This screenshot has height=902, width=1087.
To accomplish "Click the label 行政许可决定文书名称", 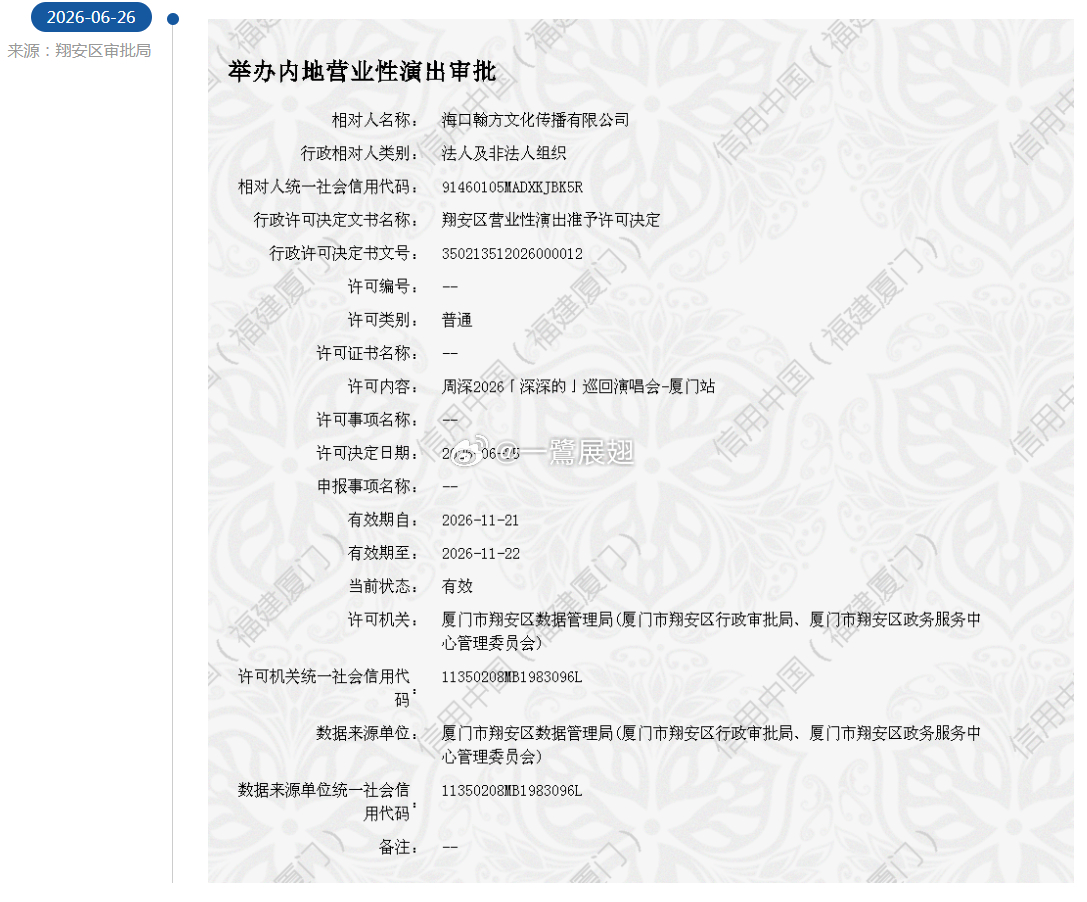I will (x=336, y=220).
